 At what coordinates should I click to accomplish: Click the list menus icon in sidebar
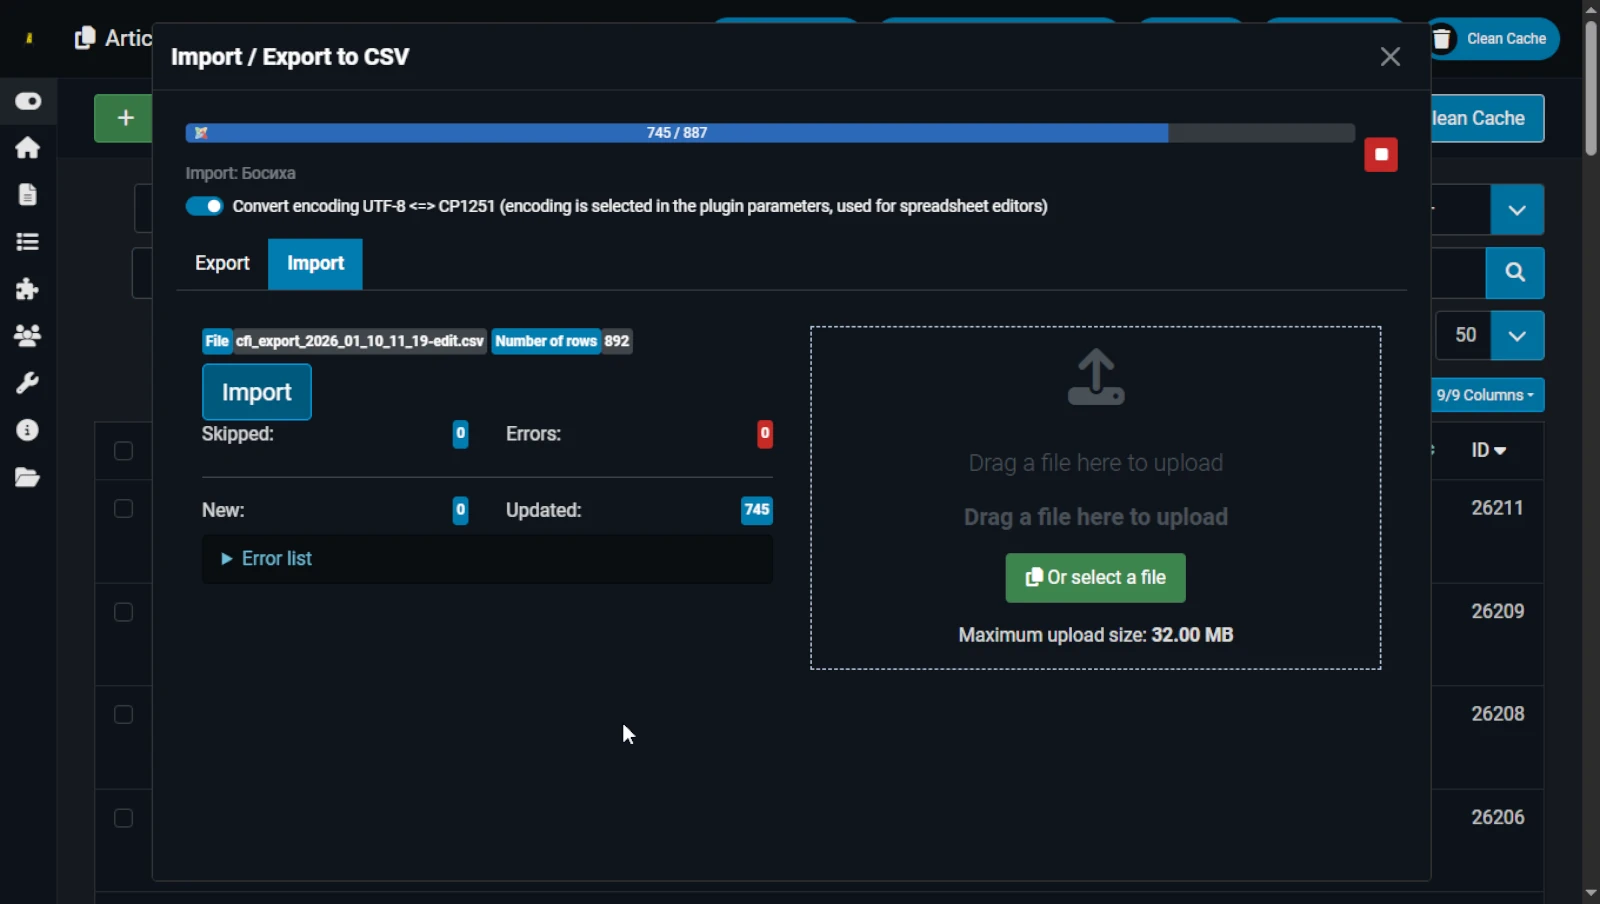tap(27, 242)
